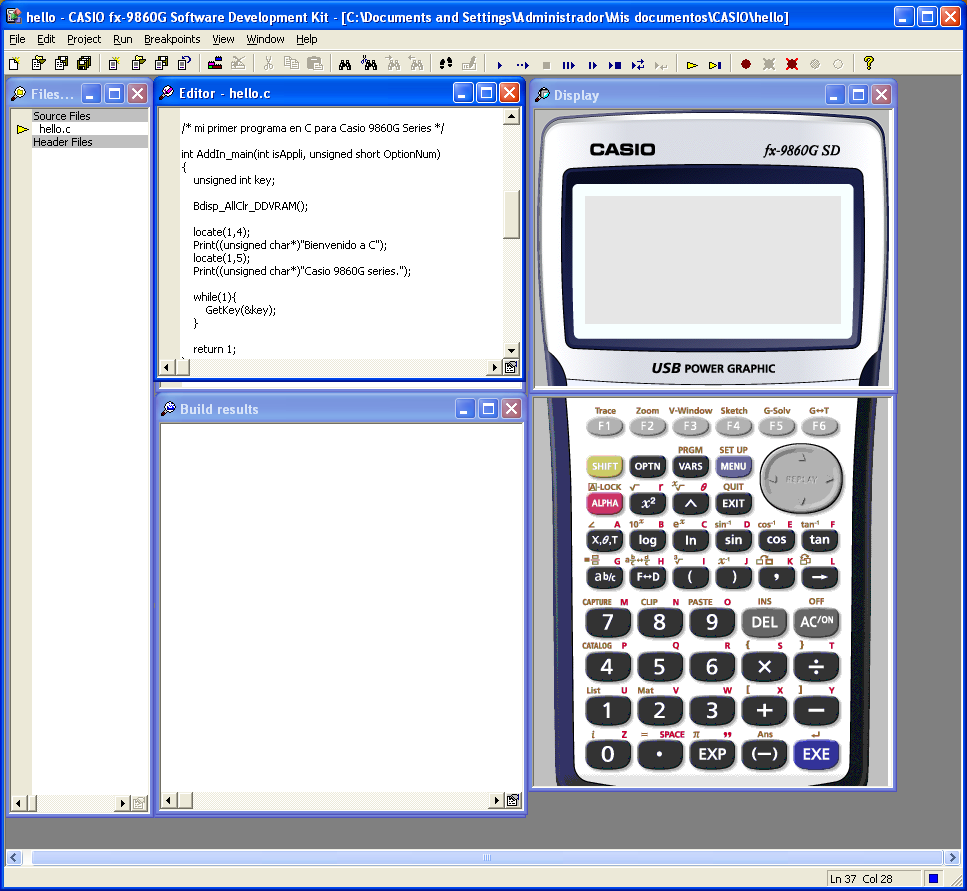967x891 pixels.
Task: Open the Breakpoints menu
Action: point(172,39)
